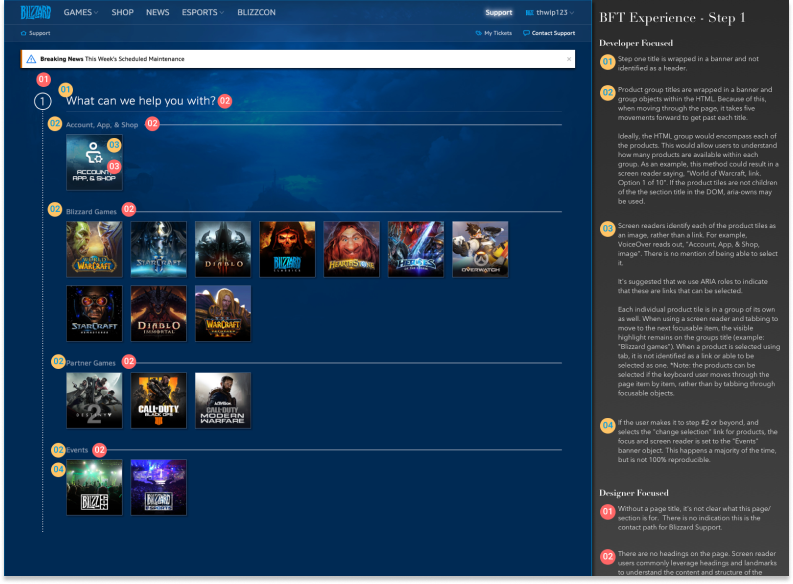The image size is (793, 584).
Task: Choose the Diablo Immortal tile
Action: [x=158, y=313]
